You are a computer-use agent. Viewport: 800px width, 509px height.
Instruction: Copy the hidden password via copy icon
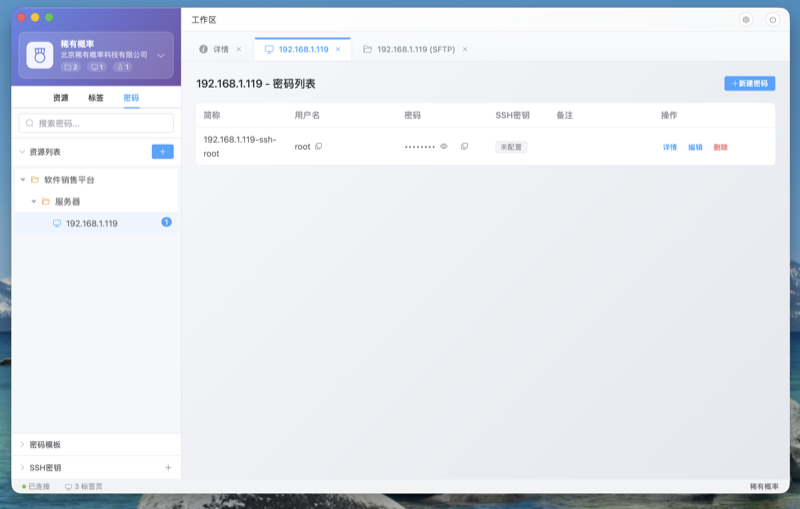464,147
